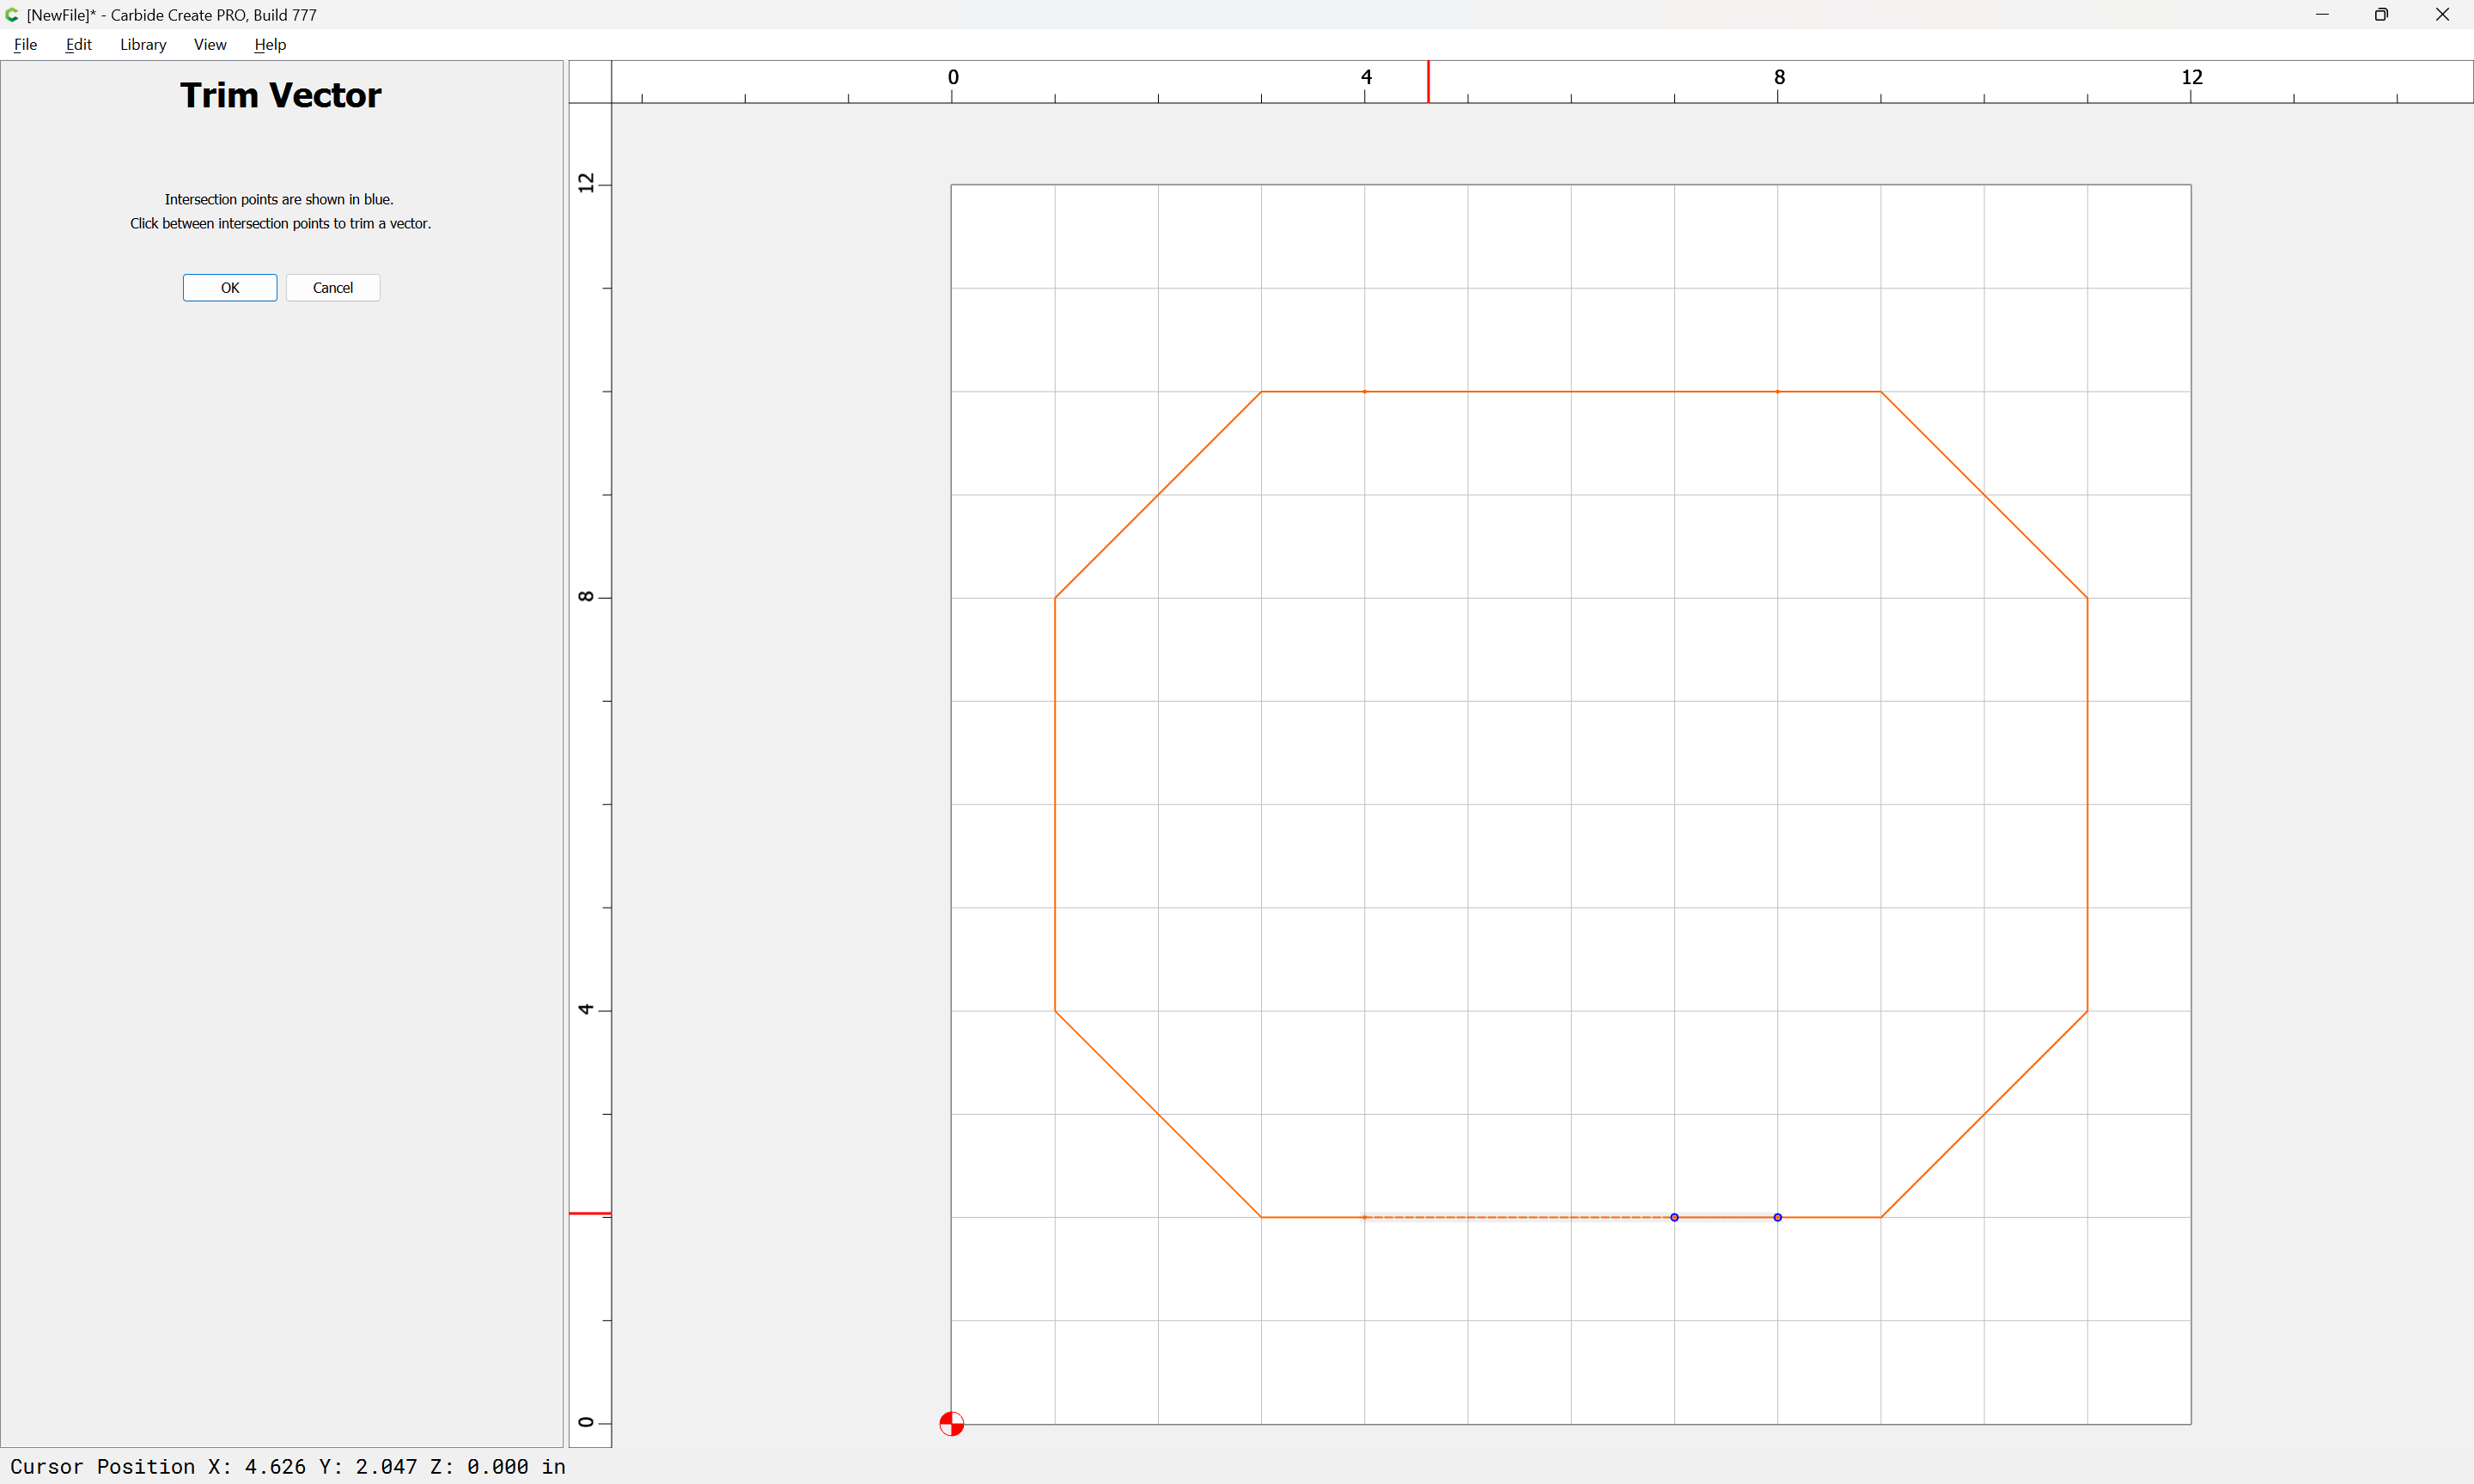Open the File menu
Image resolution: width=2474 pixels, height=1484 pixels.
pos(25,45)
